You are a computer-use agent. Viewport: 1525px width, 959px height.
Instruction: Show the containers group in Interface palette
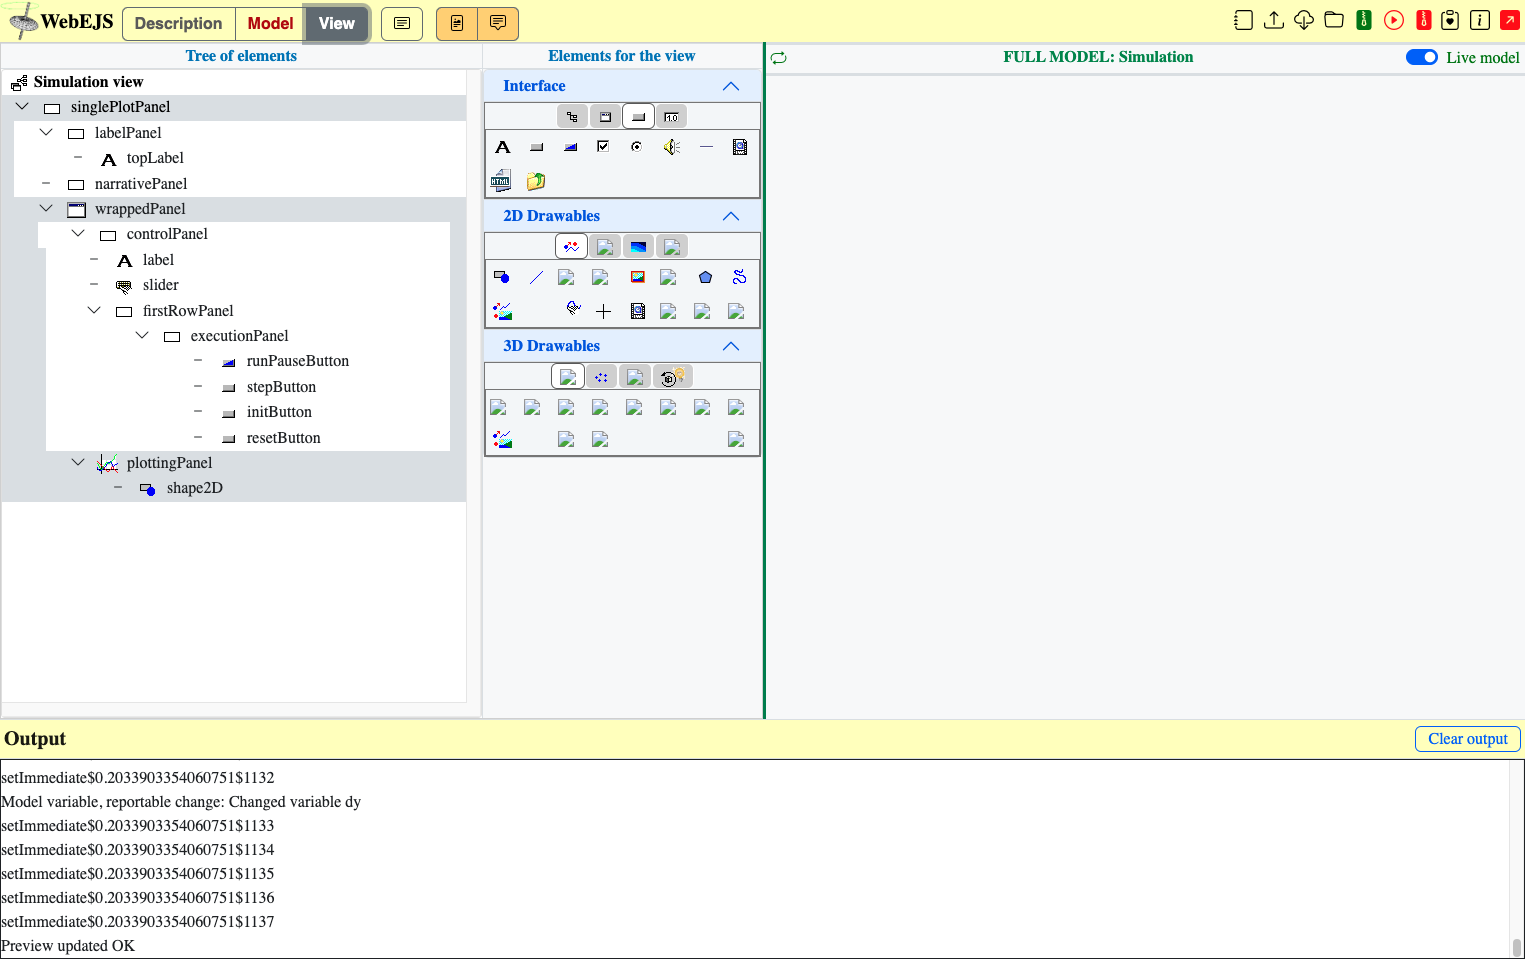571,117
